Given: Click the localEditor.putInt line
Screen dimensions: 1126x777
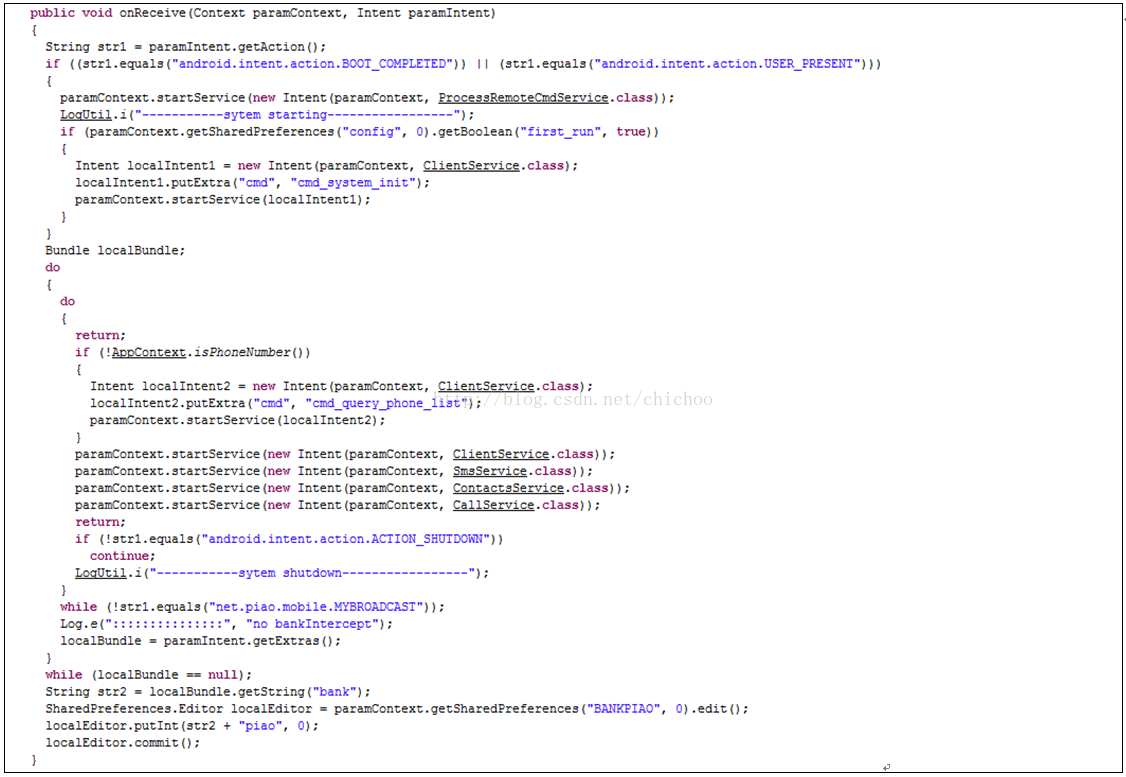Looking at the screenshot, I should [x=182, y=726].
